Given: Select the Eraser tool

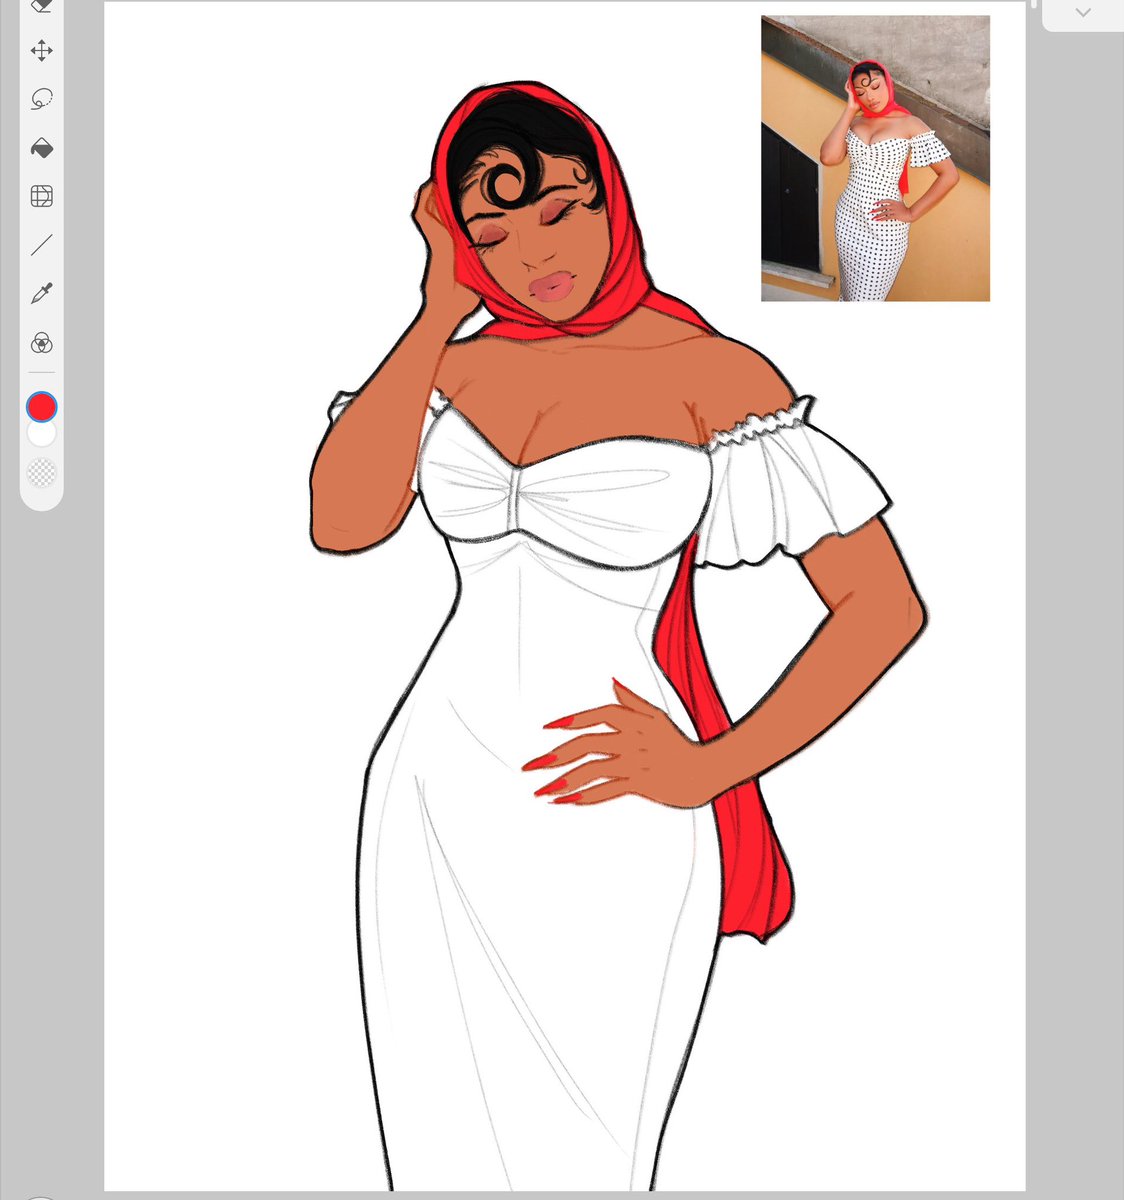Looking at the screenshot, I should (x=41, y=6).
